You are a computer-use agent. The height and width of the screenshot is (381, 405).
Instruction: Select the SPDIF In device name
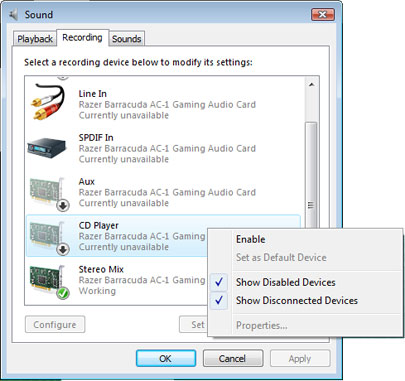96,138
